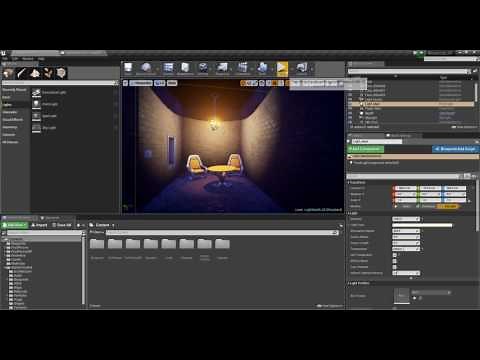Image resolution: width=480 pixels, height=360 pixels.
Task: Open the Cinematics toolbar icon
Action: [x=243, y=68]
